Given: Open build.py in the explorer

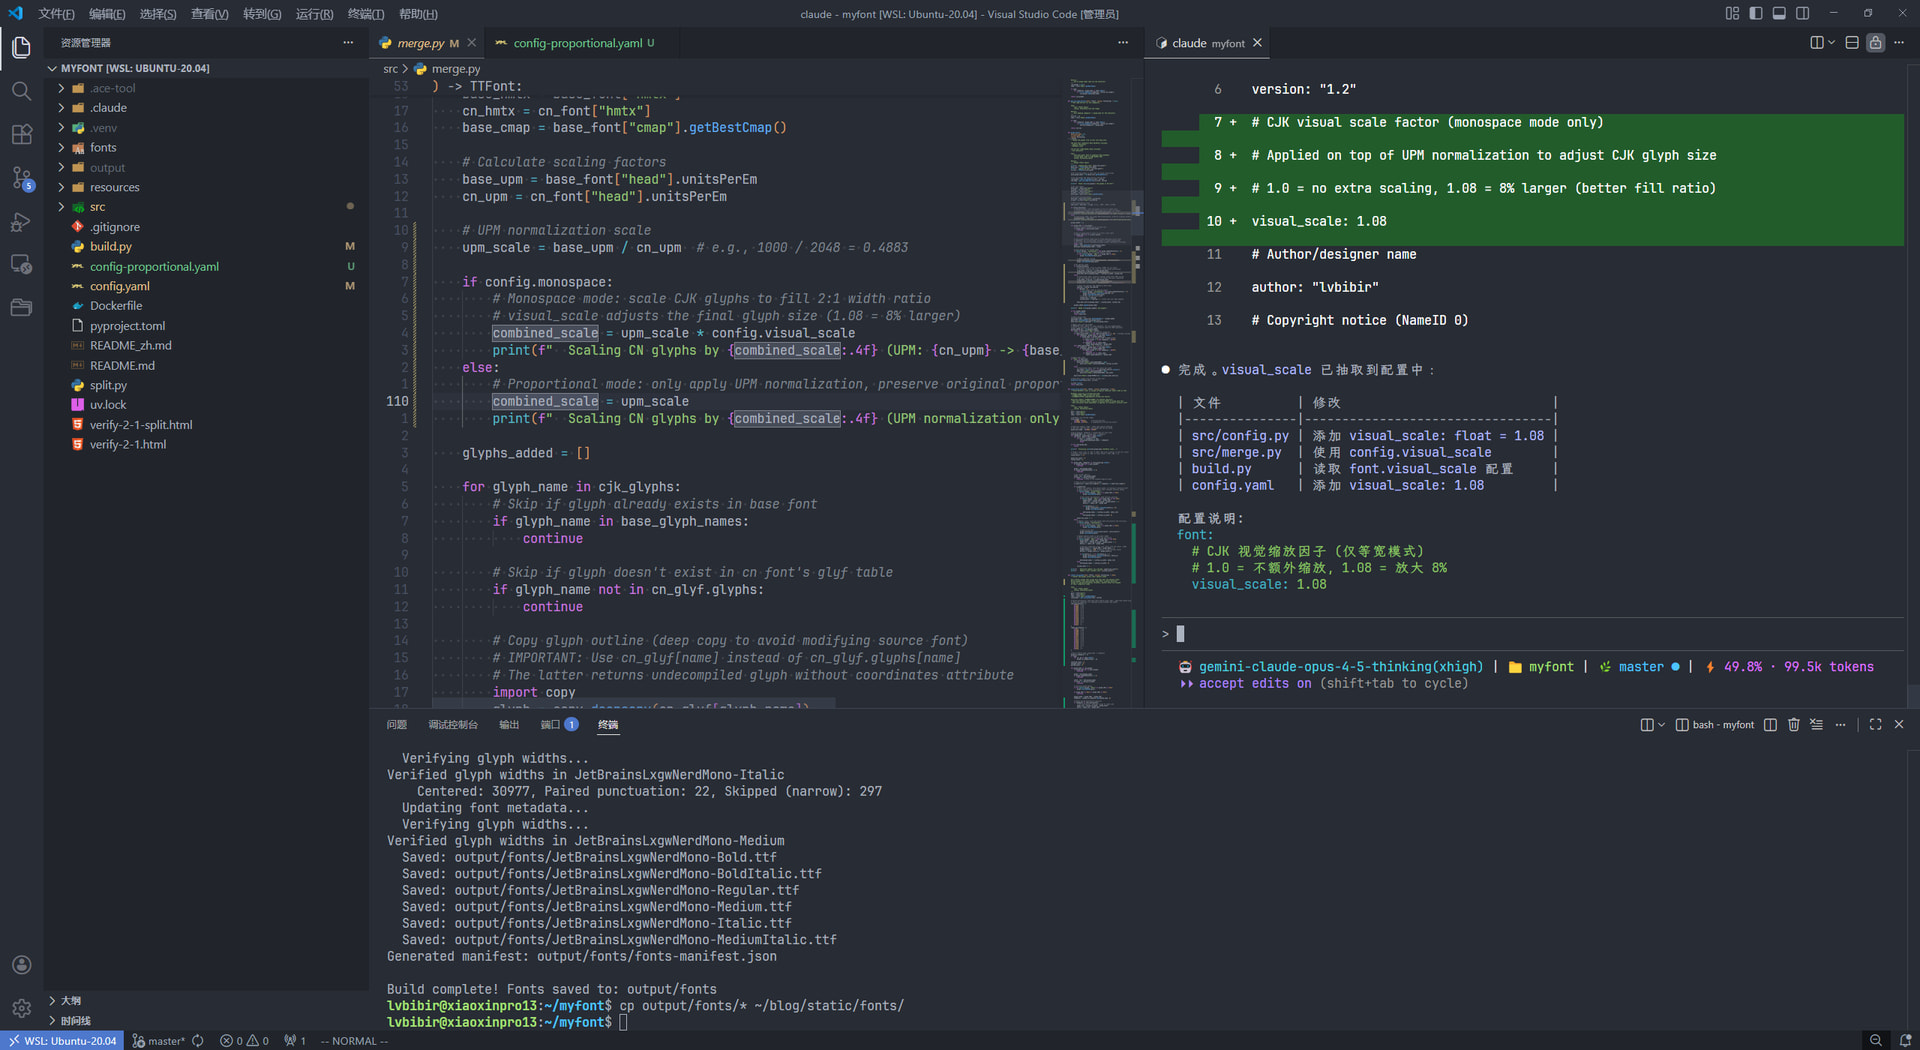Looking at the screenshot, I should tap(110, 247).
